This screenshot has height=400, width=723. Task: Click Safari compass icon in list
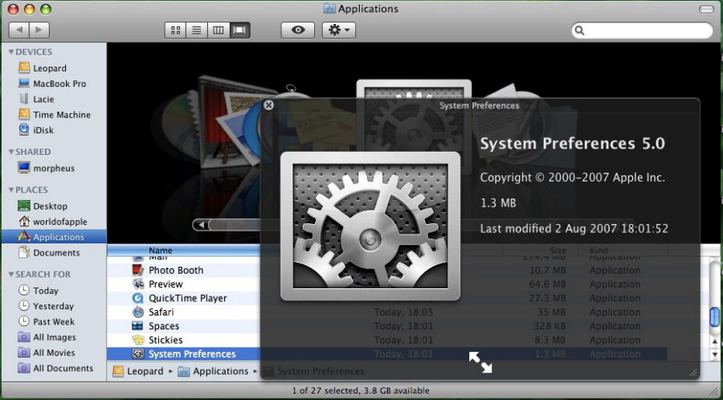point(138,312)
